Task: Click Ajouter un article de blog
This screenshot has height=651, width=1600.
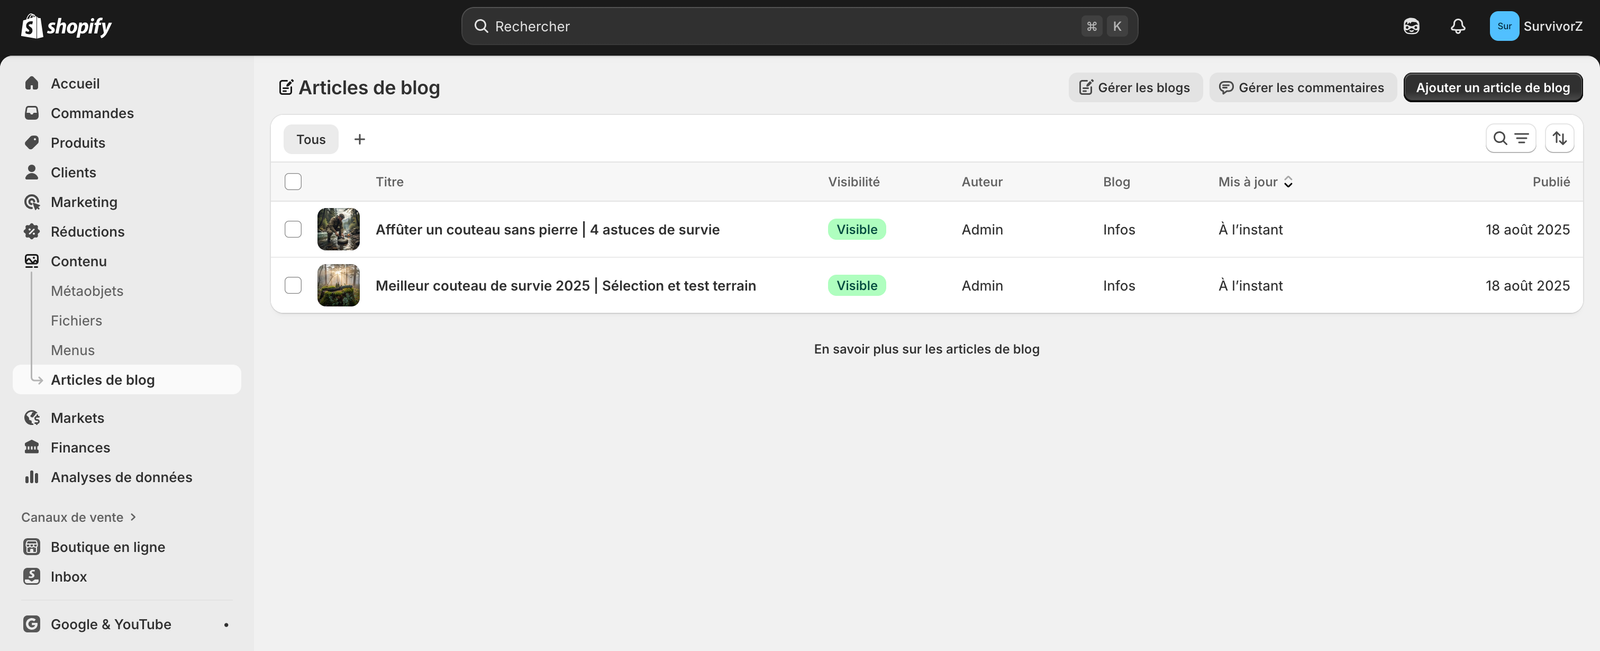Action: pyautogui.click(x=1492, y=88)
